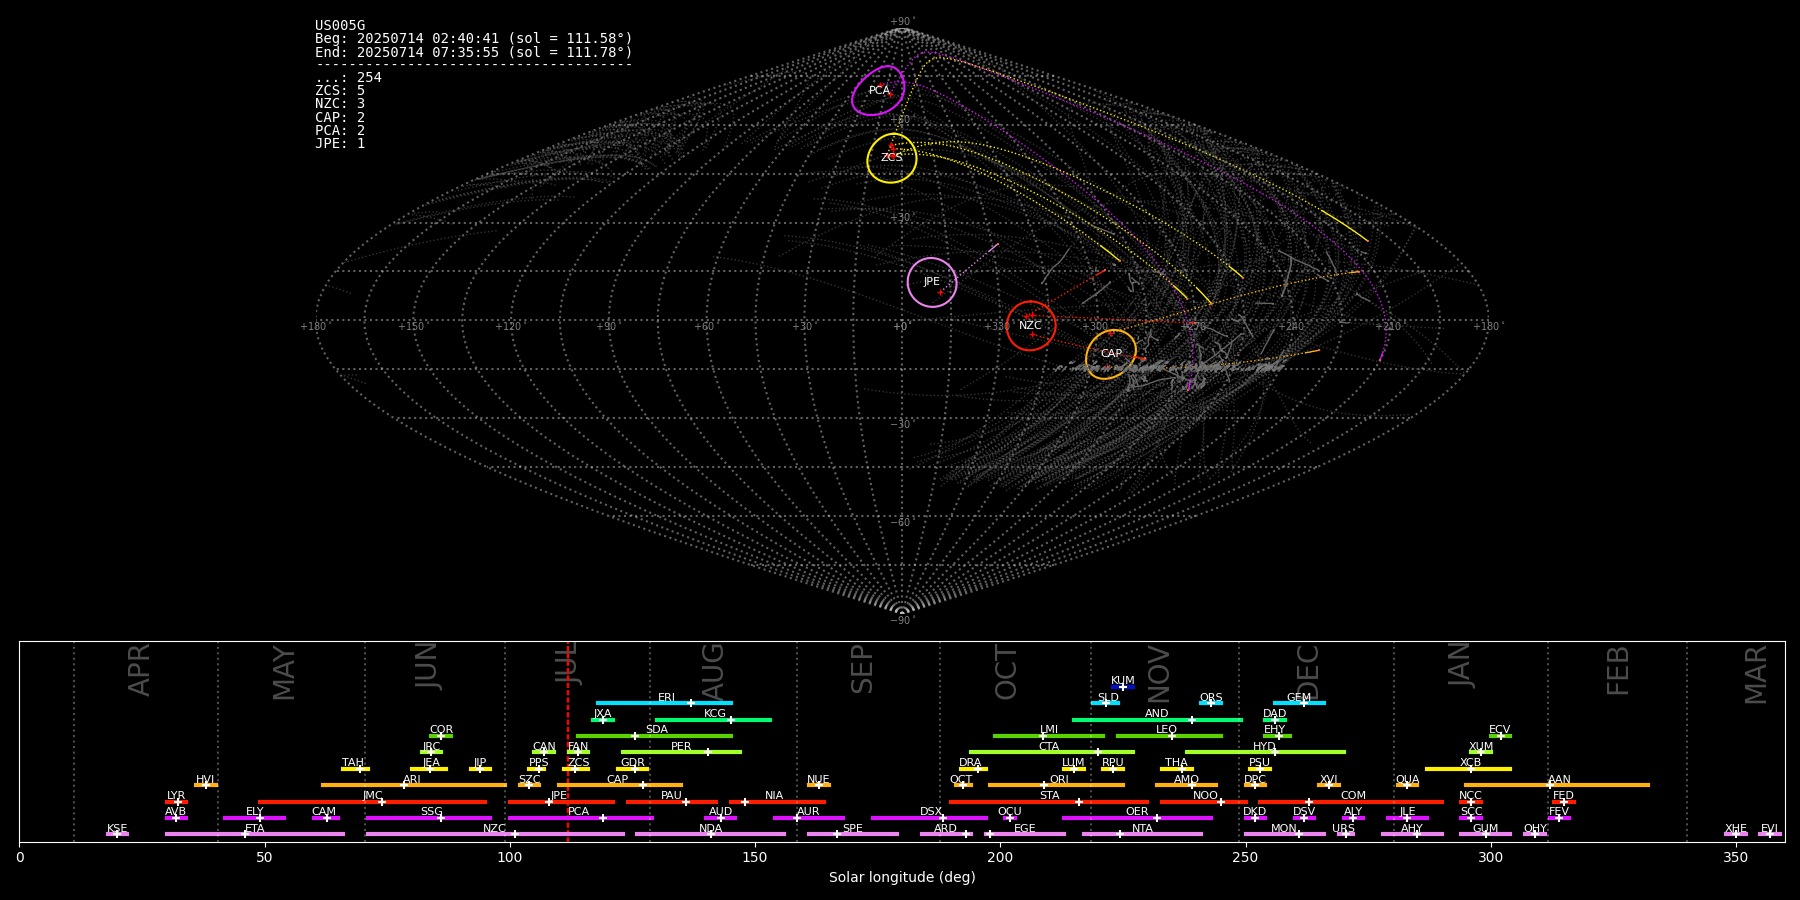This screenshot has height=900, width=1800.
Task: Click the light-green HYD shower bar
Action: point(1265,752)
